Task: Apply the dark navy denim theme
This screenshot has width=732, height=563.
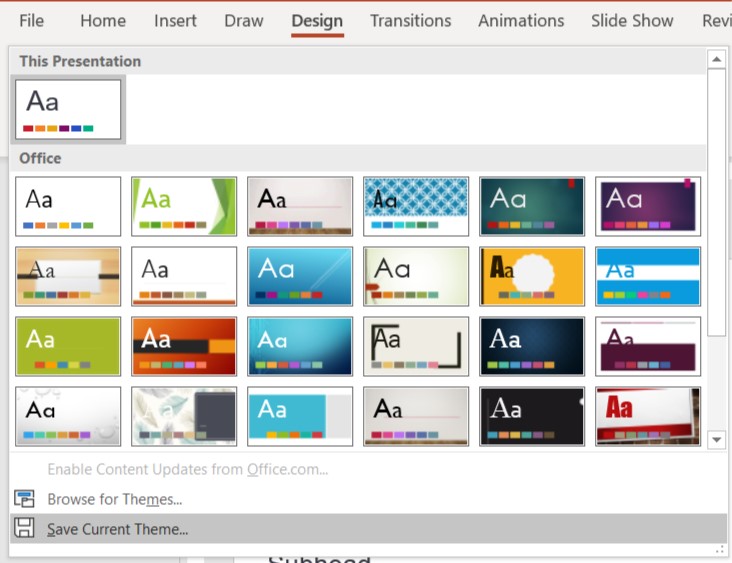Action: click(532, 346)
